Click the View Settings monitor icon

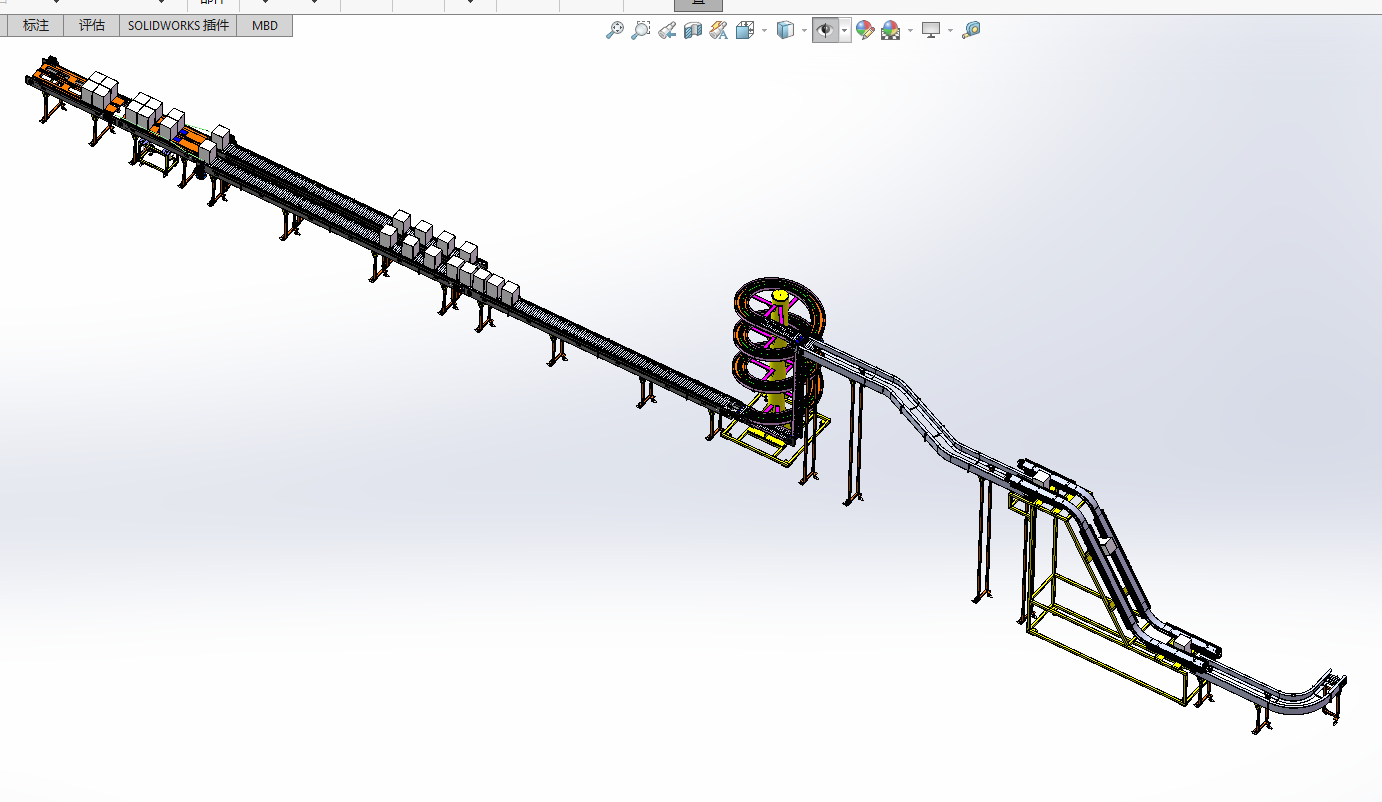[x=931, y=31]
